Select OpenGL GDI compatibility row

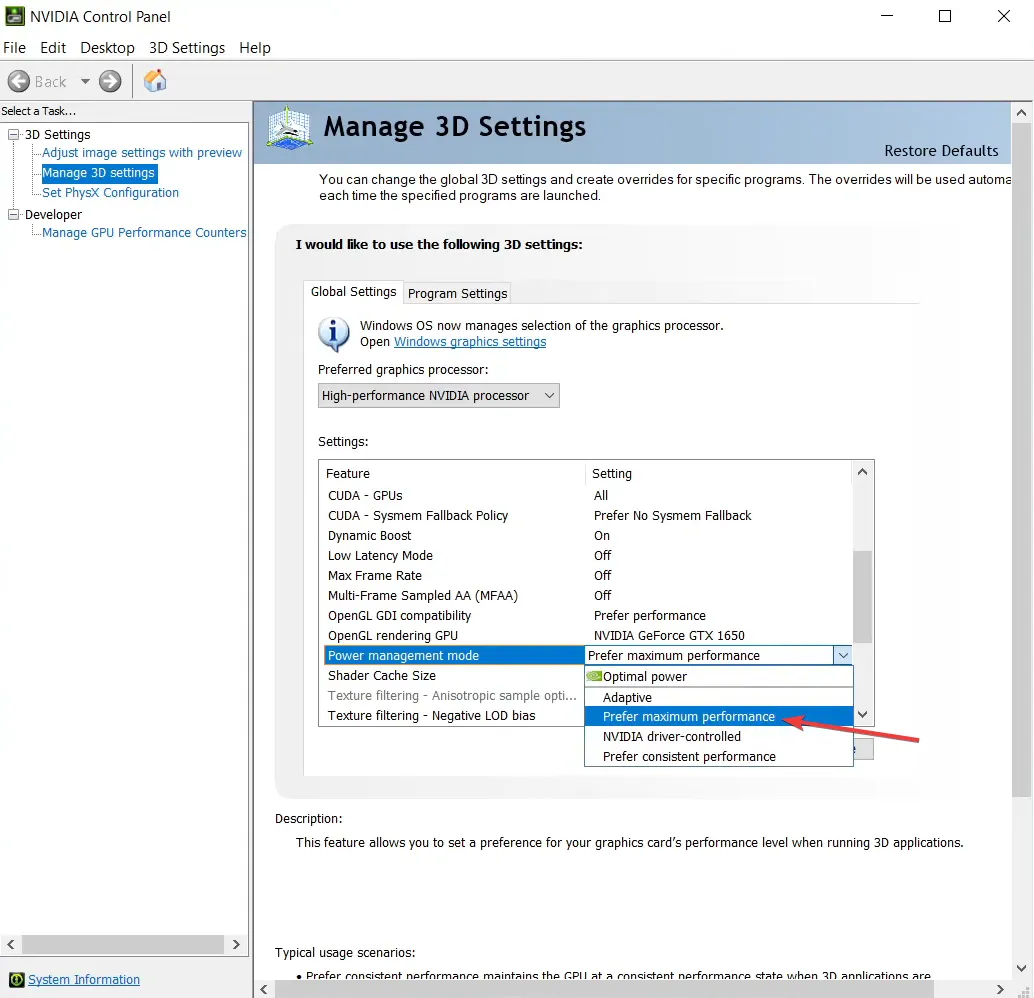click(x=588, y=615)
